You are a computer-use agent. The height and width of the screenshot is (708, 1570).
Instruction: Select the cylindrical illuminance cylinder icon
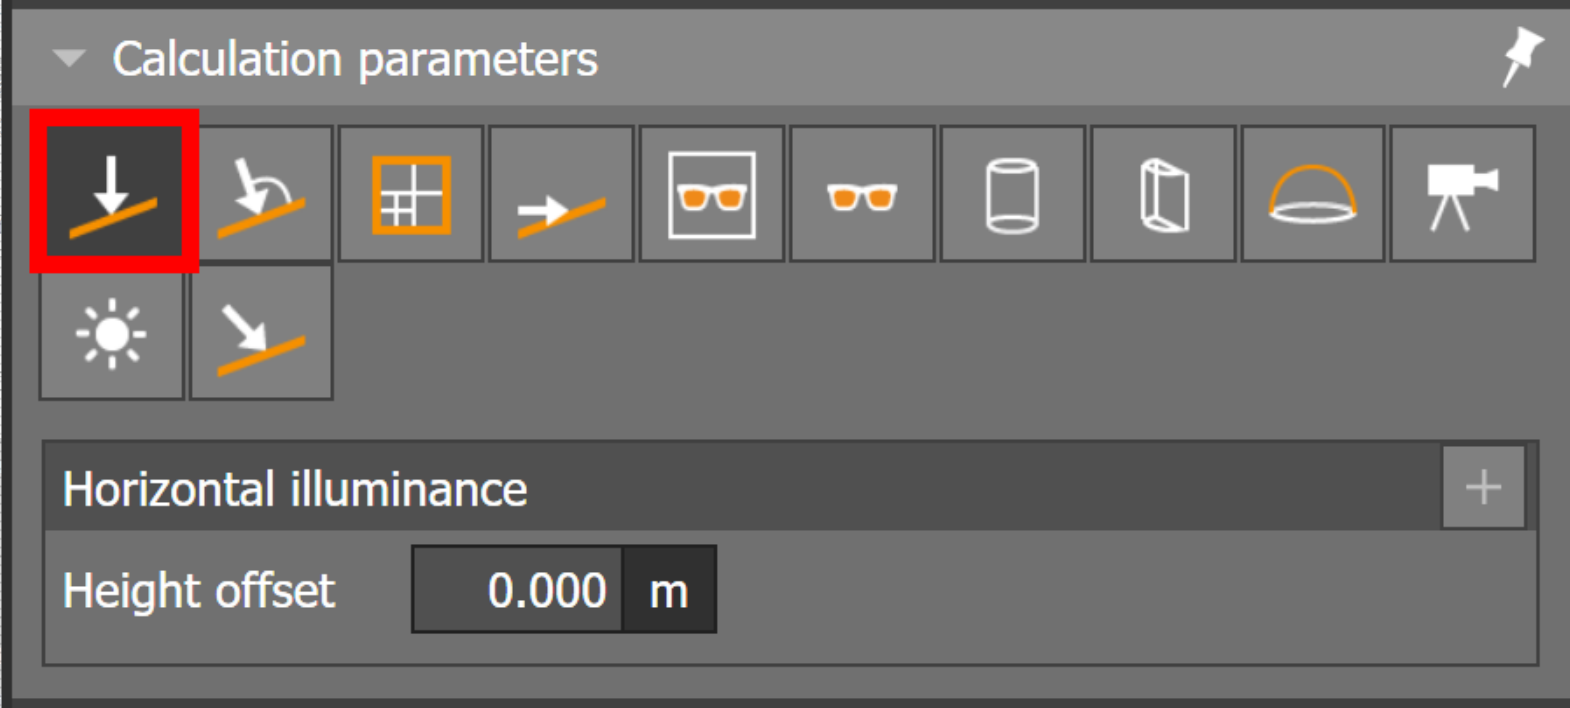1012,193
